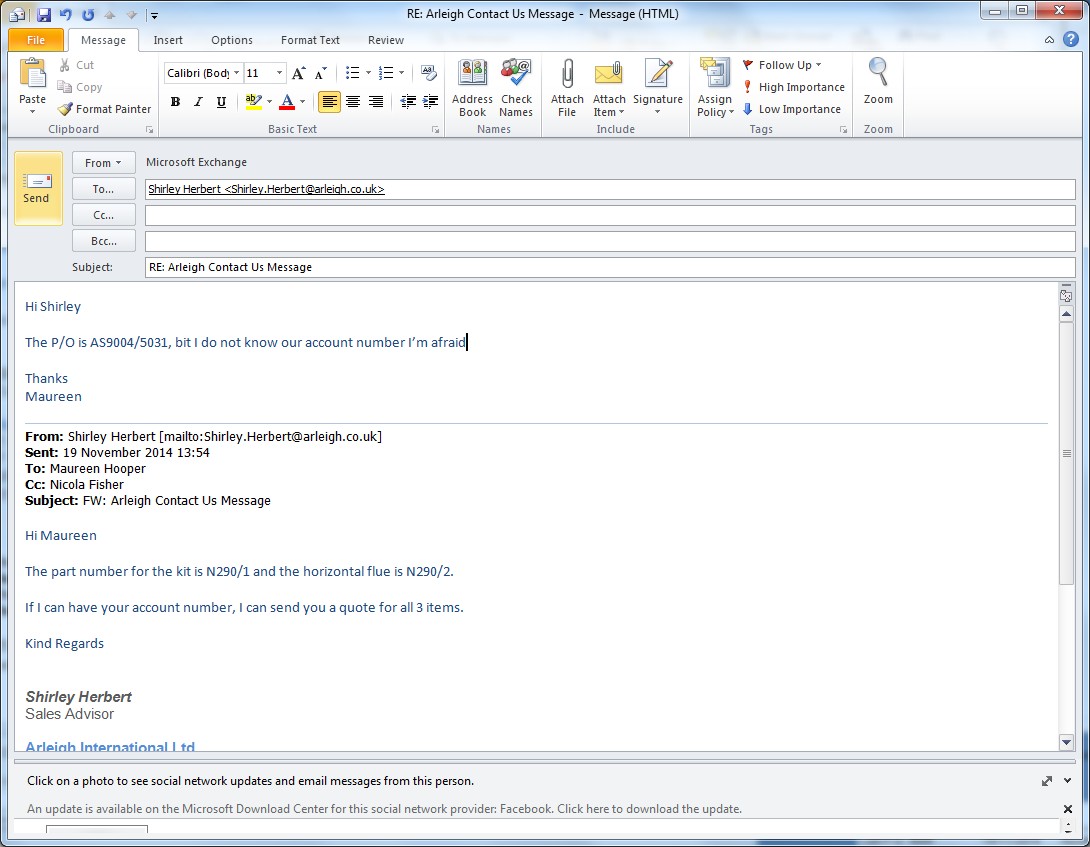Toggle align text left
This screenshot has width=1090, height=847.
[x=330, y=102]
